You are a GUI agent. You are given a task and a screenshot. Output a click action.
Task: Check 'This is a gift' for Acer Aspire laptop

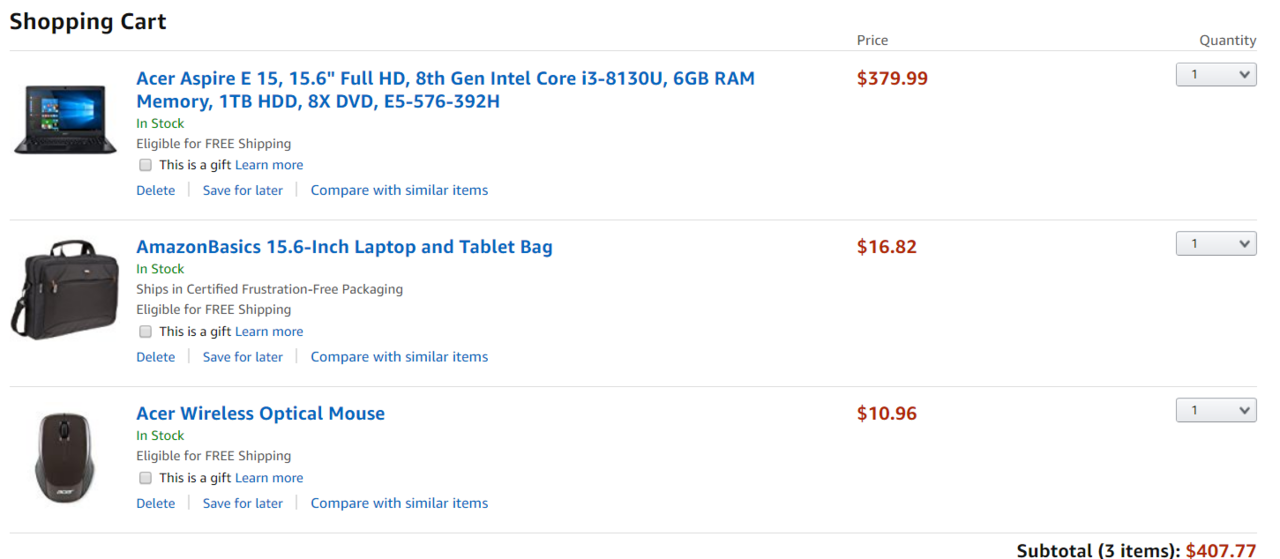(x=145, y=165)
